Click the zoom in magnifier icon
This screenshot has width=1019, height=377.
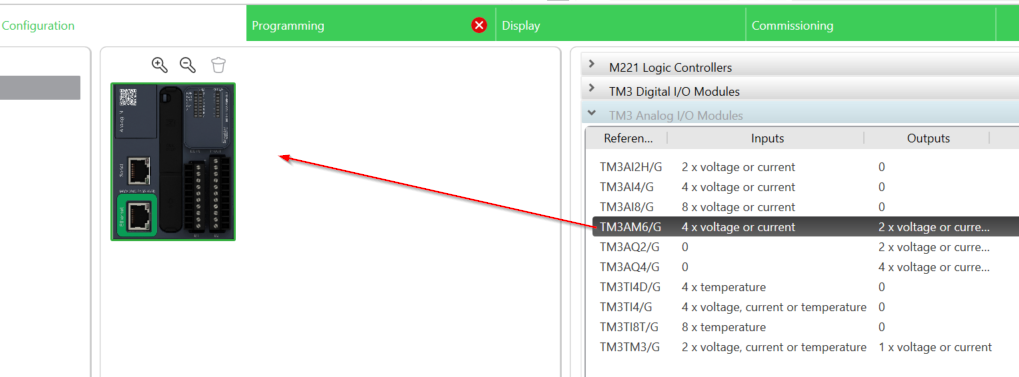tap(159, 64)
